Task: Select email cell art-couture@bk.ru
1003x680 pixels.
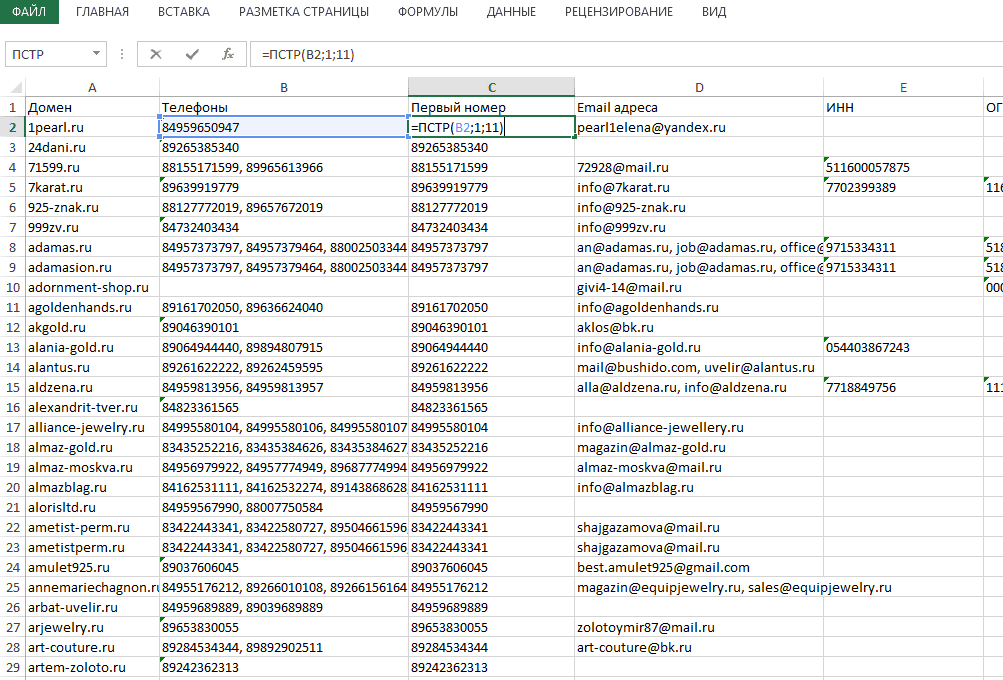Action: point(699,647)
